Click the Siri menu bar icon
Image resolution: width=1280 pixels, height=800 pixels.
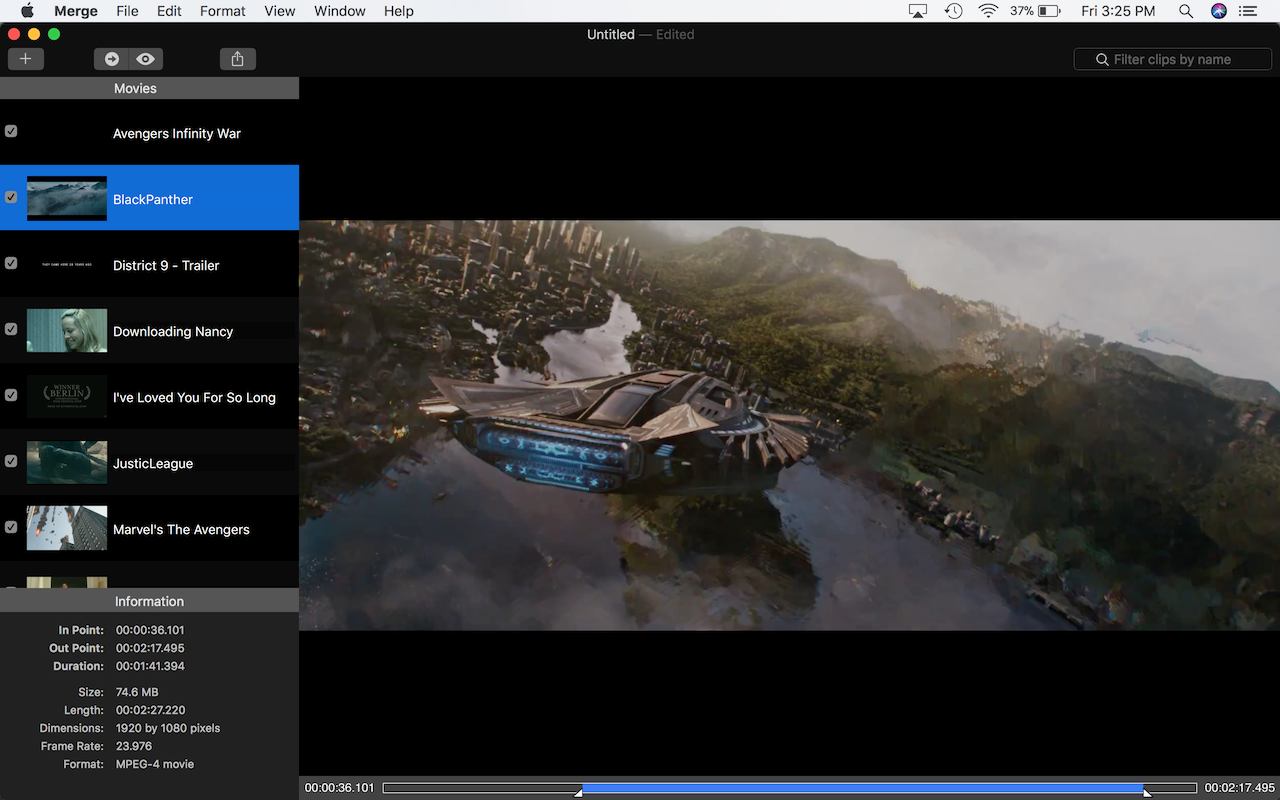1218,11
